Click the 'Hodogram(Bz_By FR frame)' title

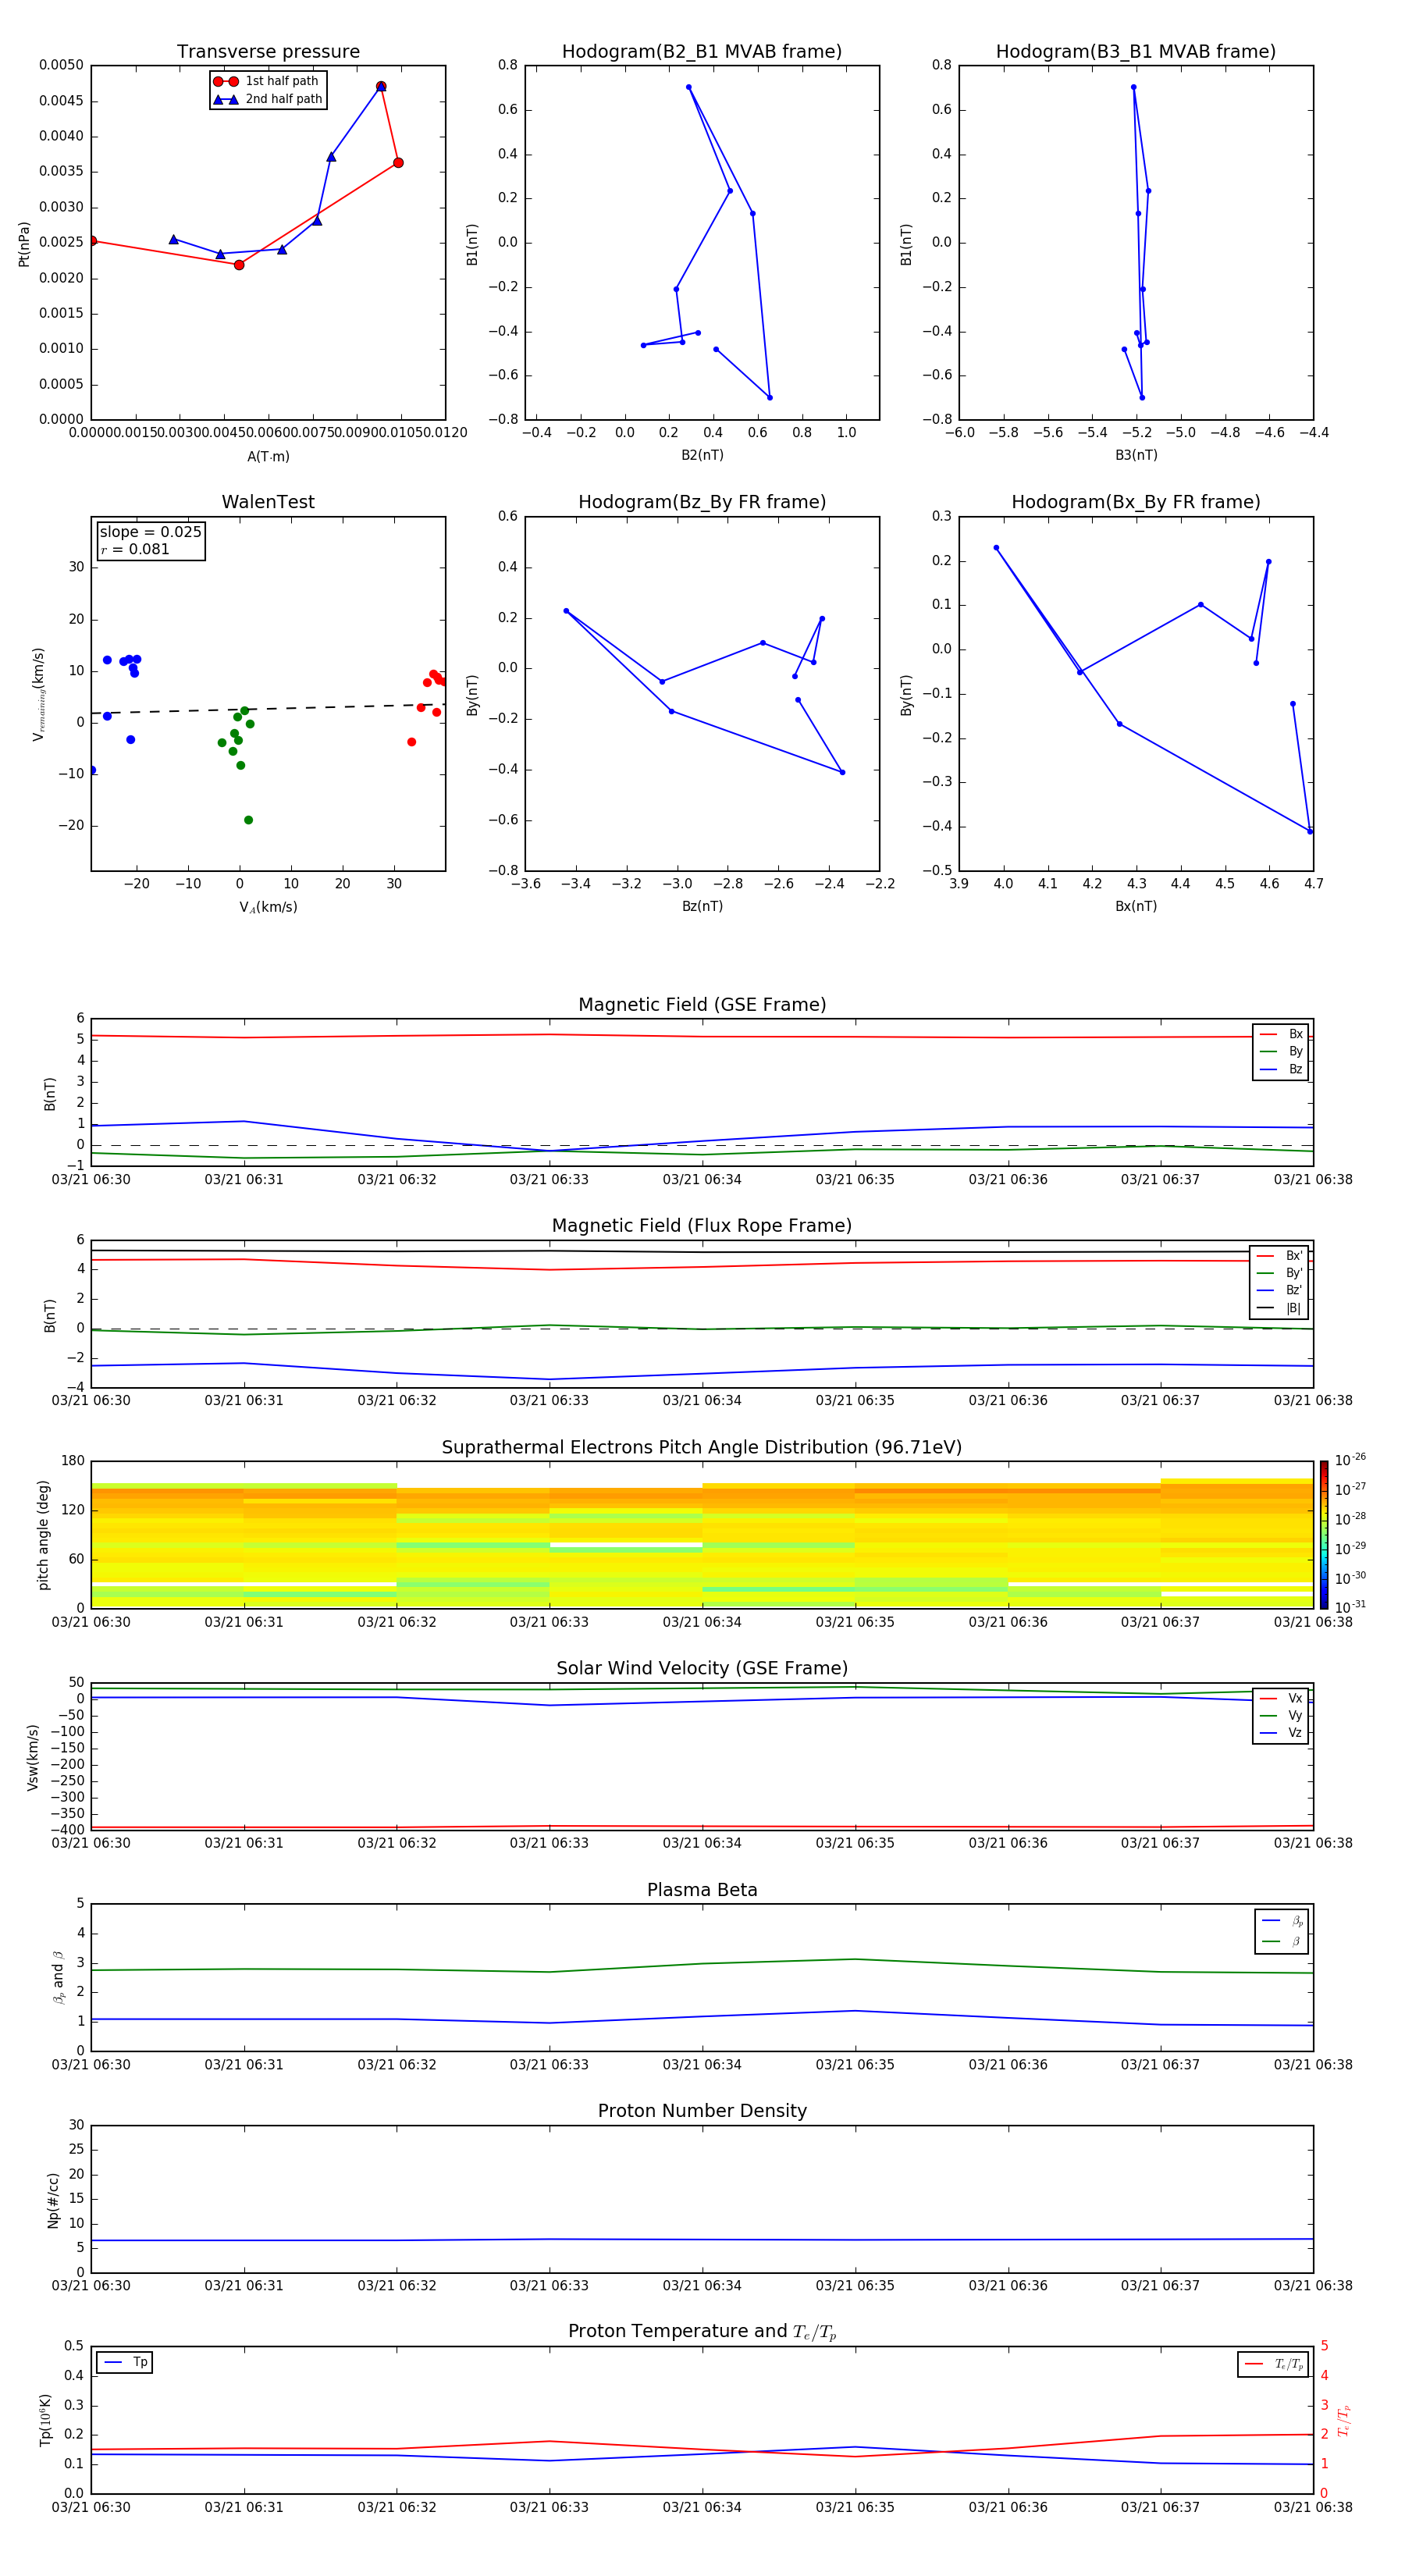[702, 502]
